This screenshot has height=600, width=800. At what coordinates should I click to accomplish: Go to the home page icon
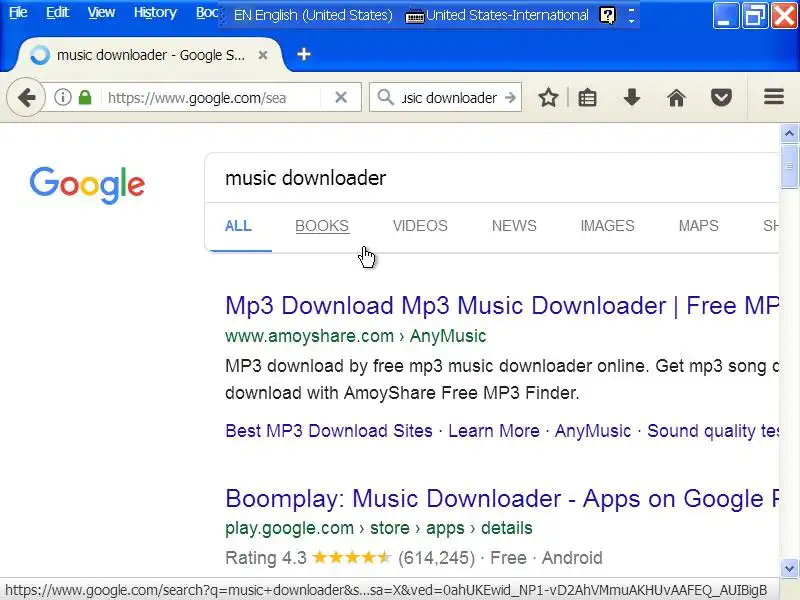[677, 97]
